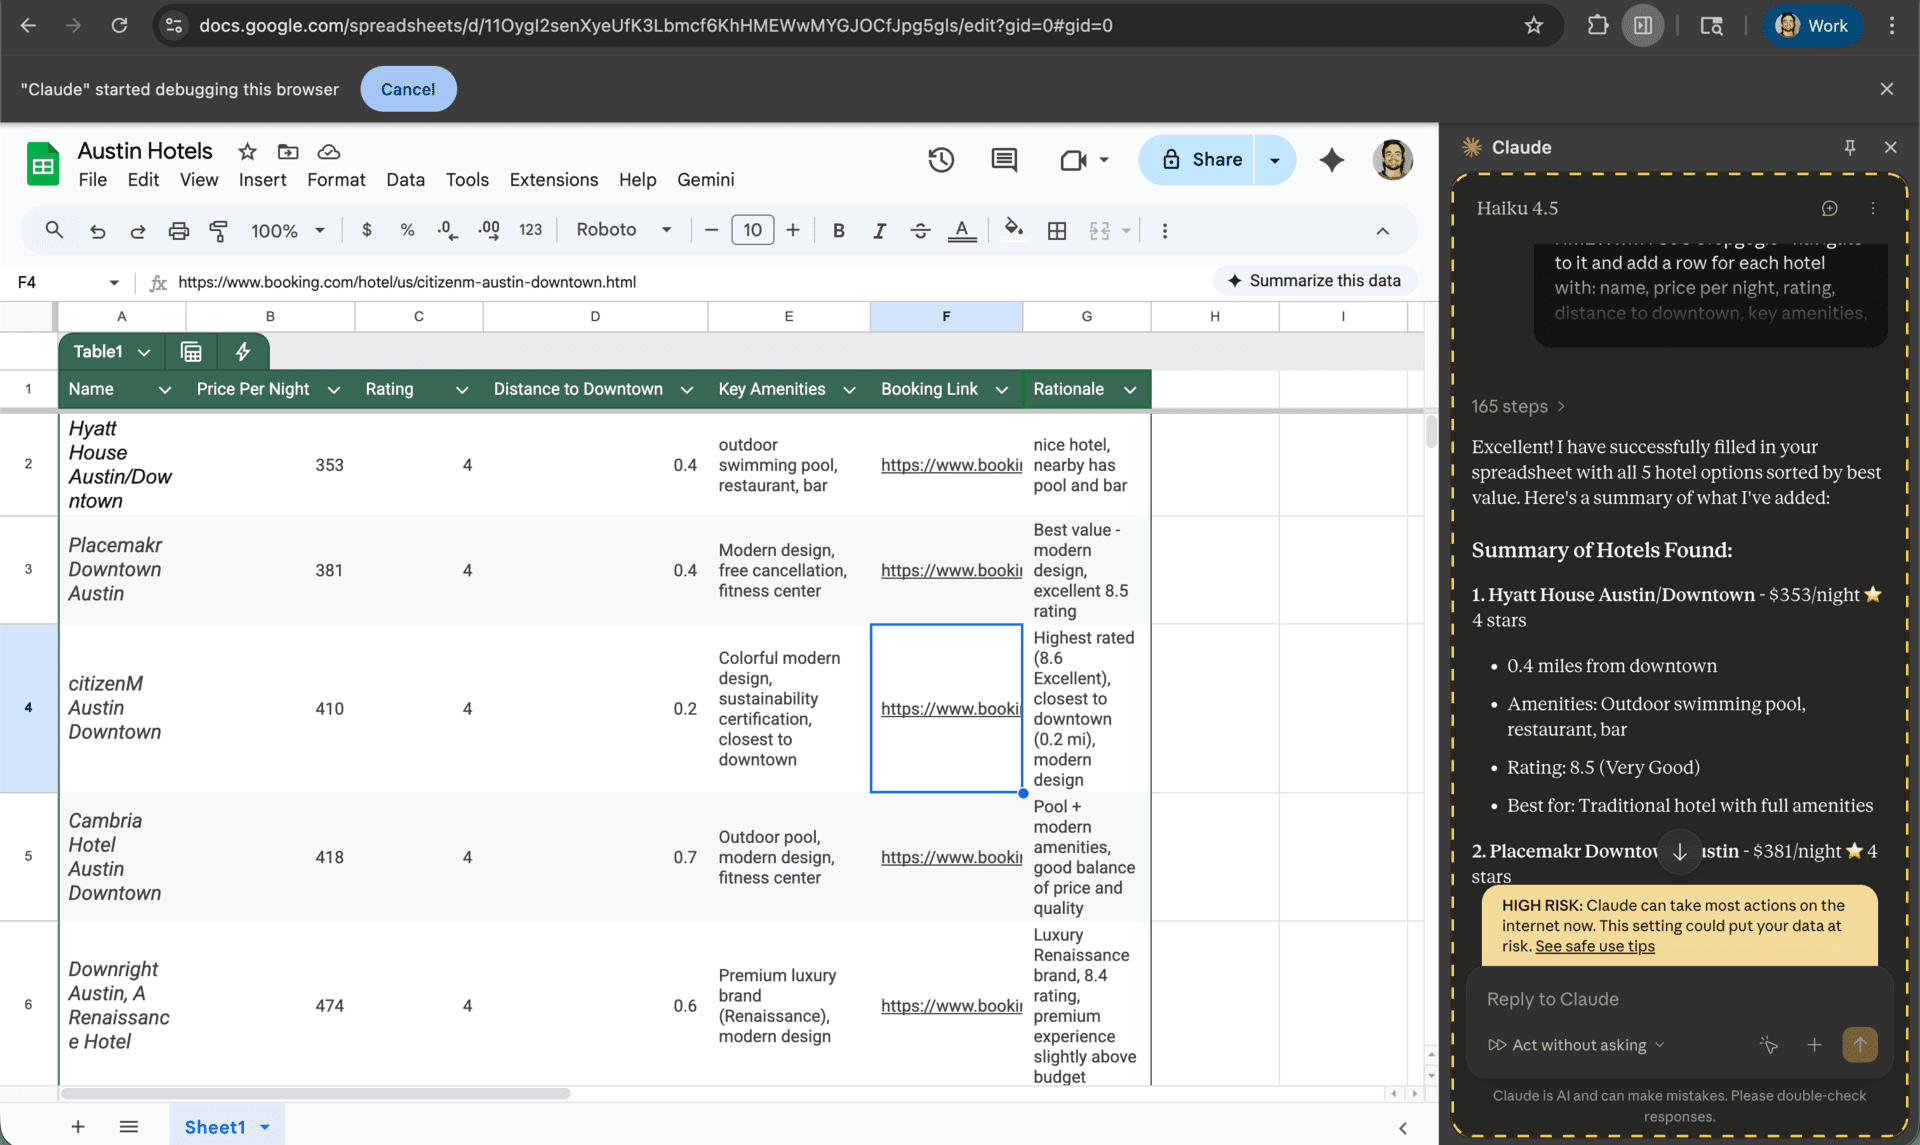The image size is (1920, 1145).
Task: Toggle bold formatting
Action: point(839,230)
